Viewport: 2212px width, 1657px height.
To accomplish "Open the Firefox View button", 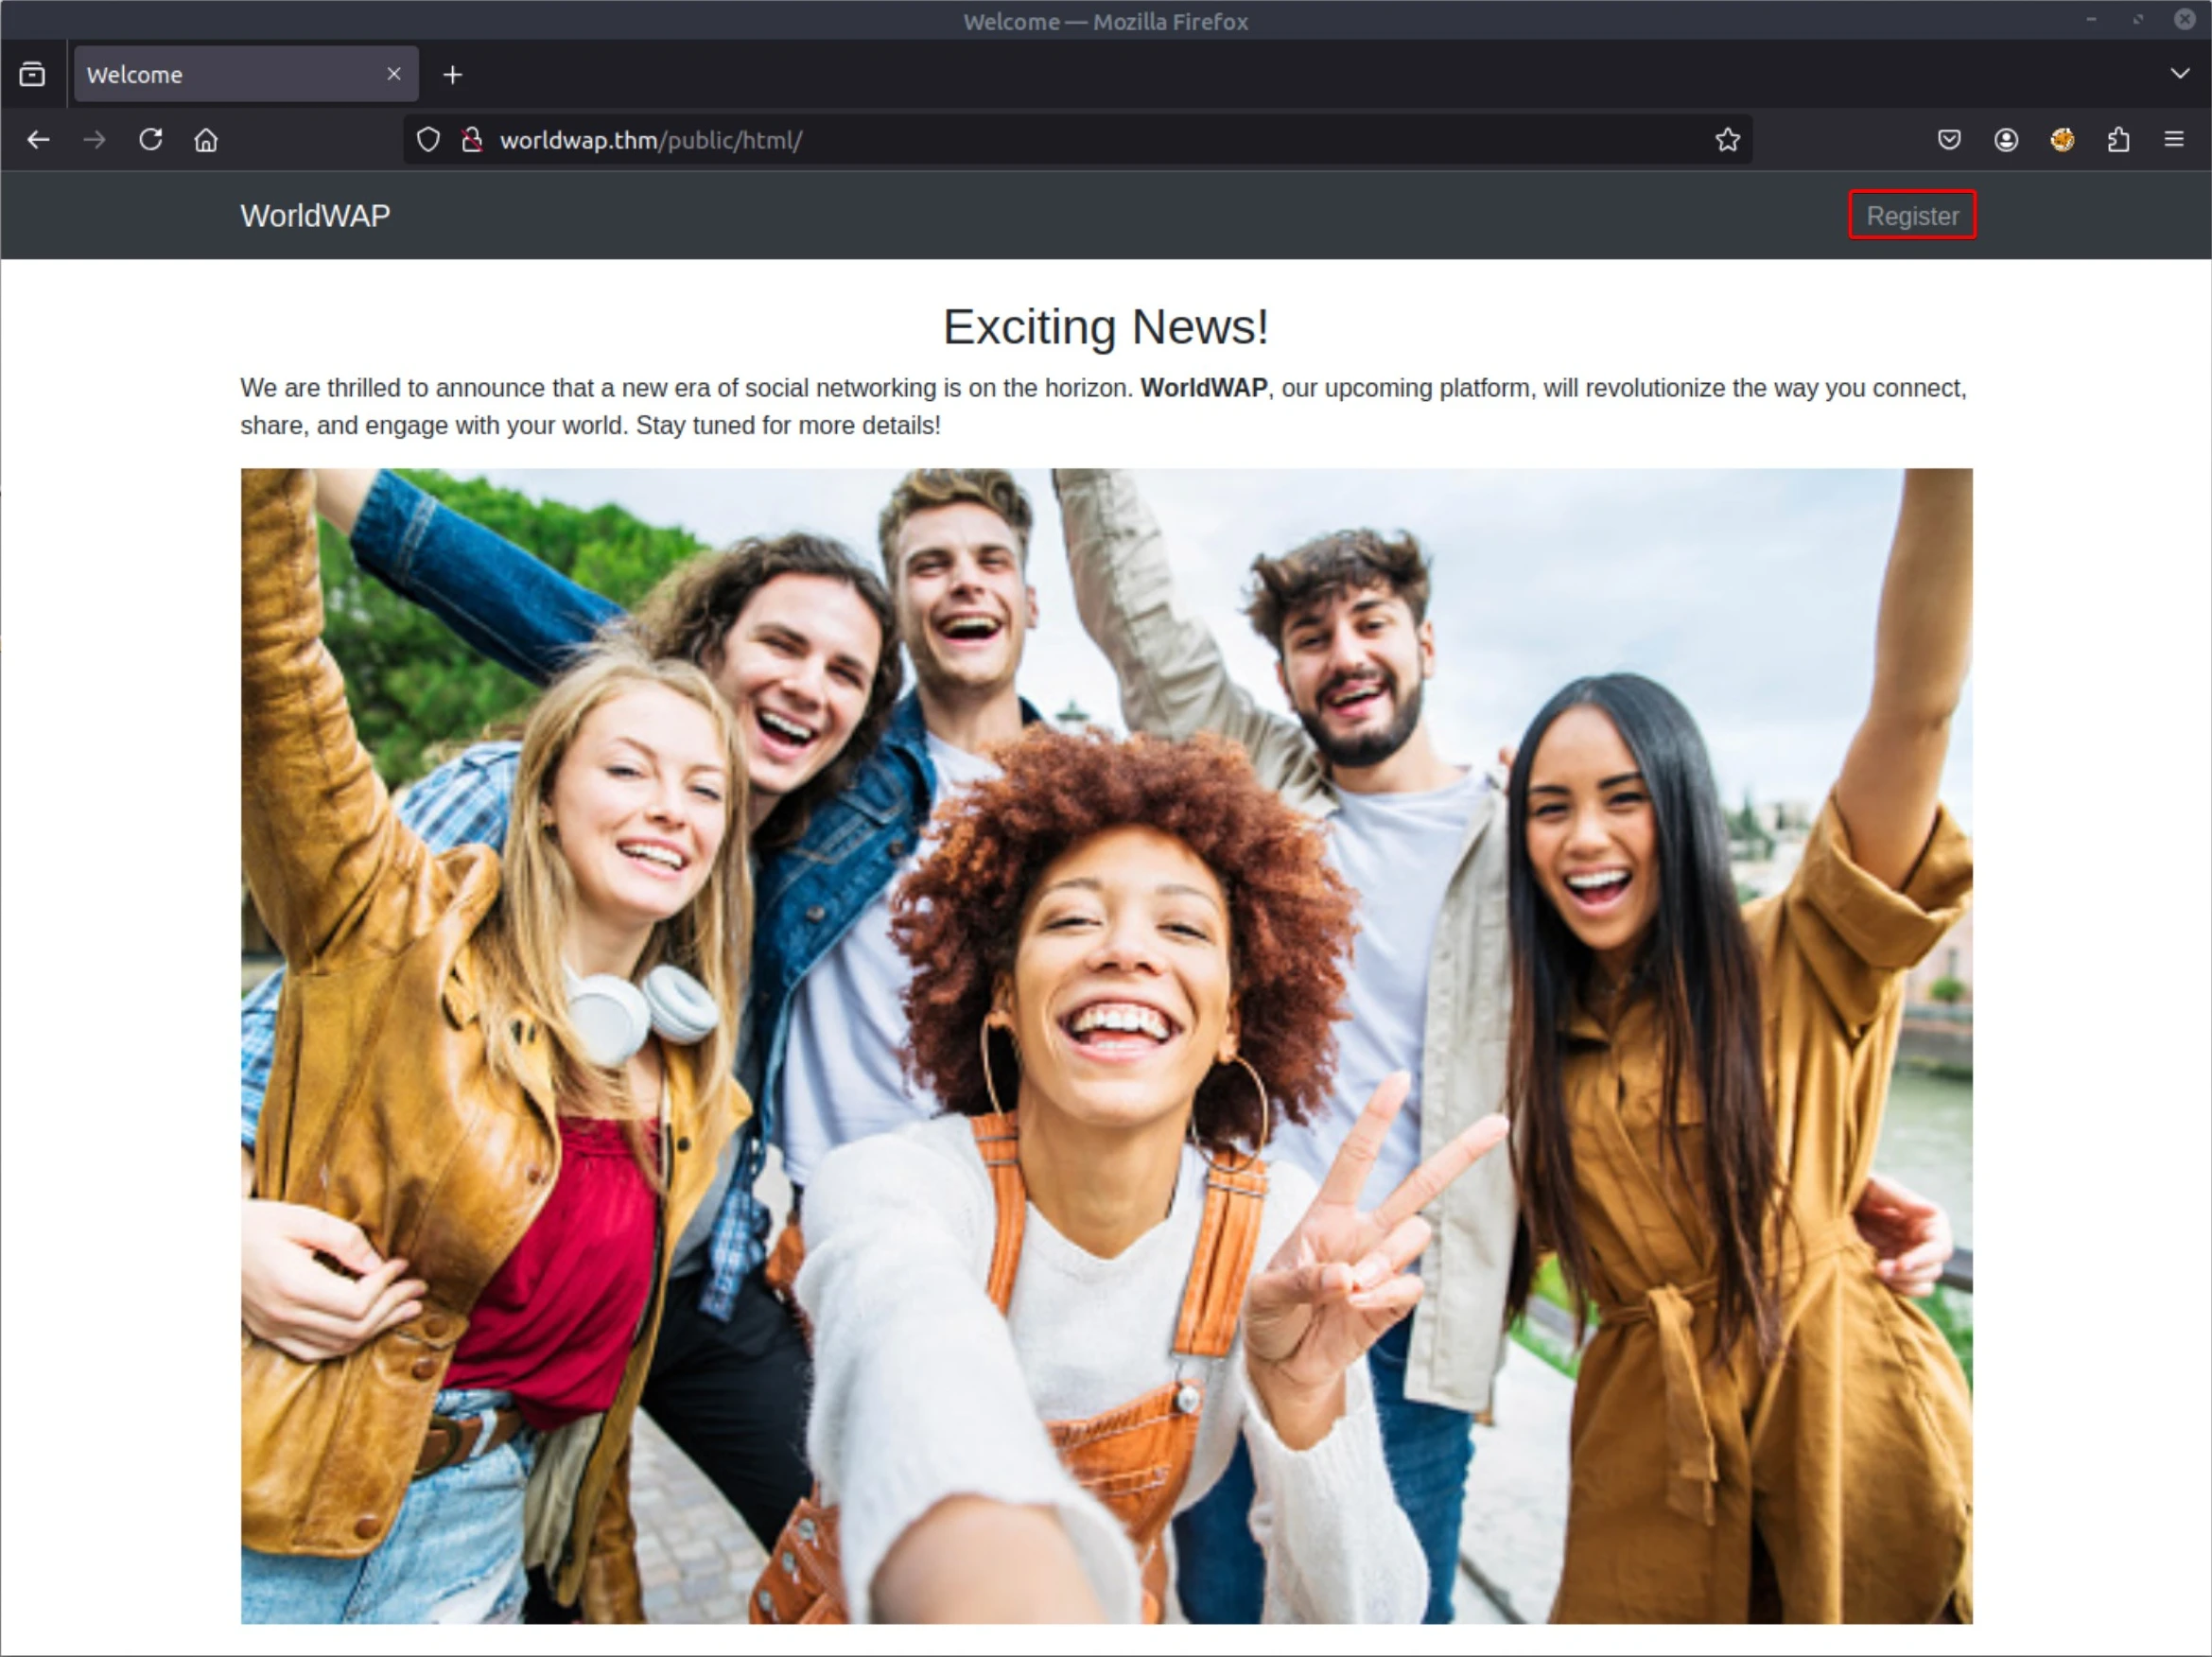I will [32, 74].
